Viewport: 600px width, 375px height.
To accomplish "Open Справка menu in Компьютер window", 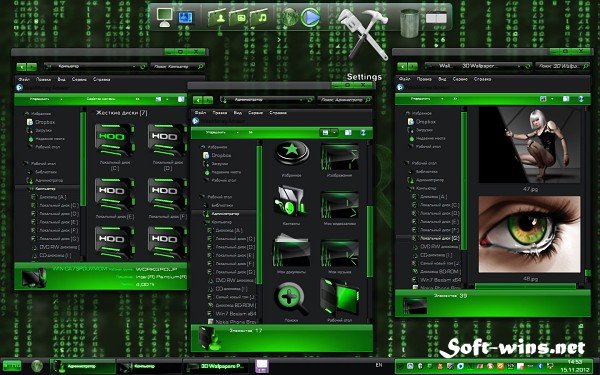I will [x=102, y=80].
